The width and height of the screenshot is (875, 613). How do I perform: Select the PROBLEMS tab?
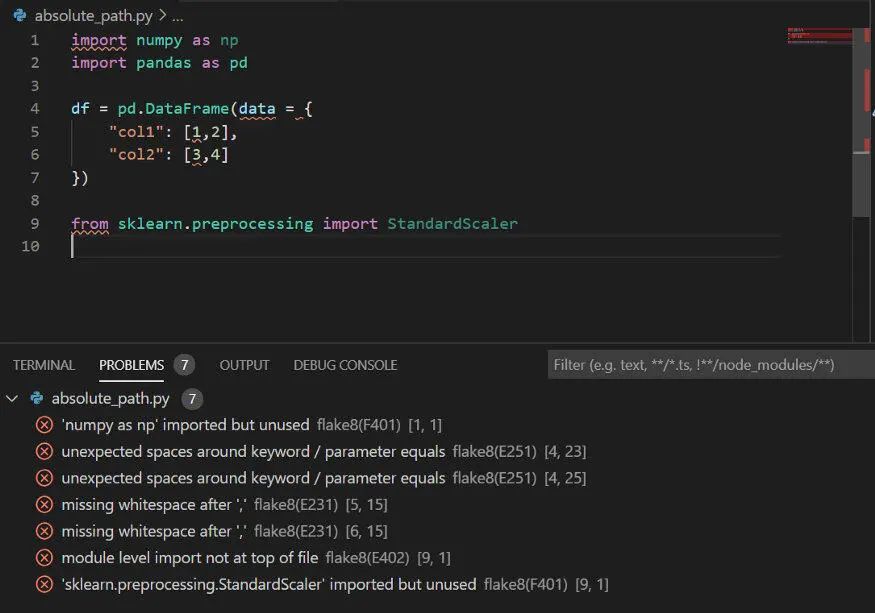(131, 365)
